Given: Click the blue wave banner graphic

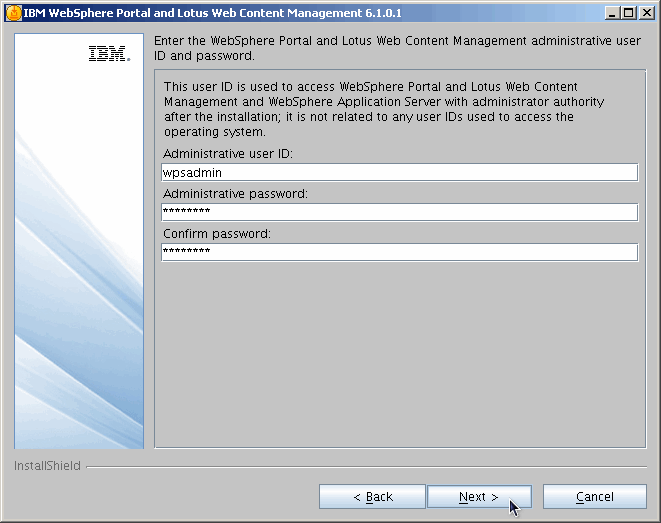Looking at the screenshot, I should [x=80, y=300].
